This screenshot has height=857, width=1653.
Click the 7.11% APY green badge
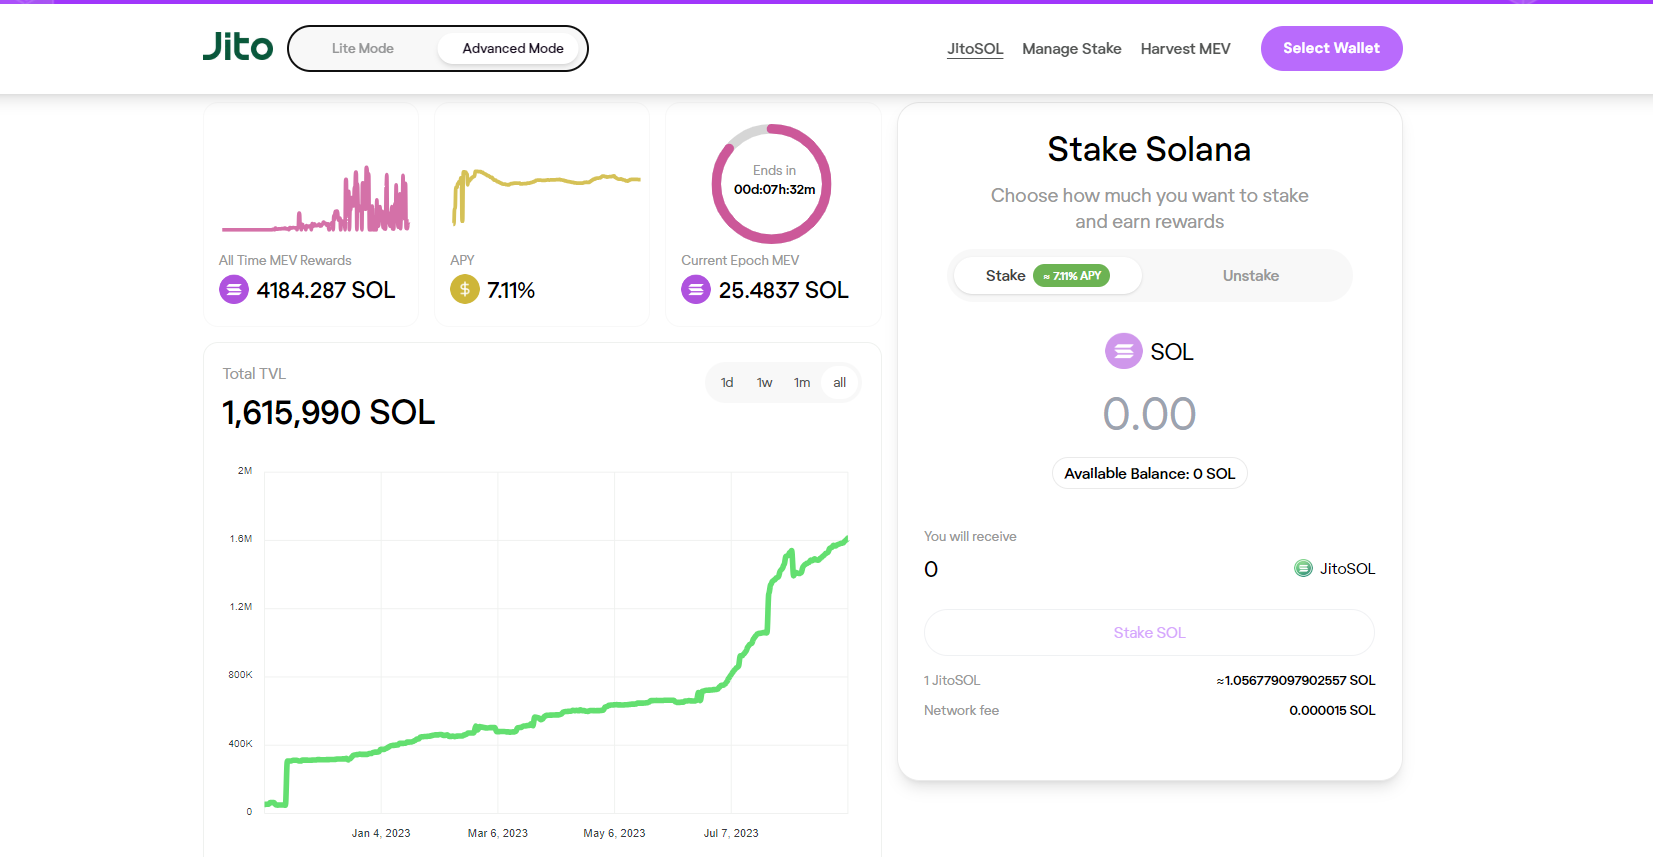tap(1072, 276)
